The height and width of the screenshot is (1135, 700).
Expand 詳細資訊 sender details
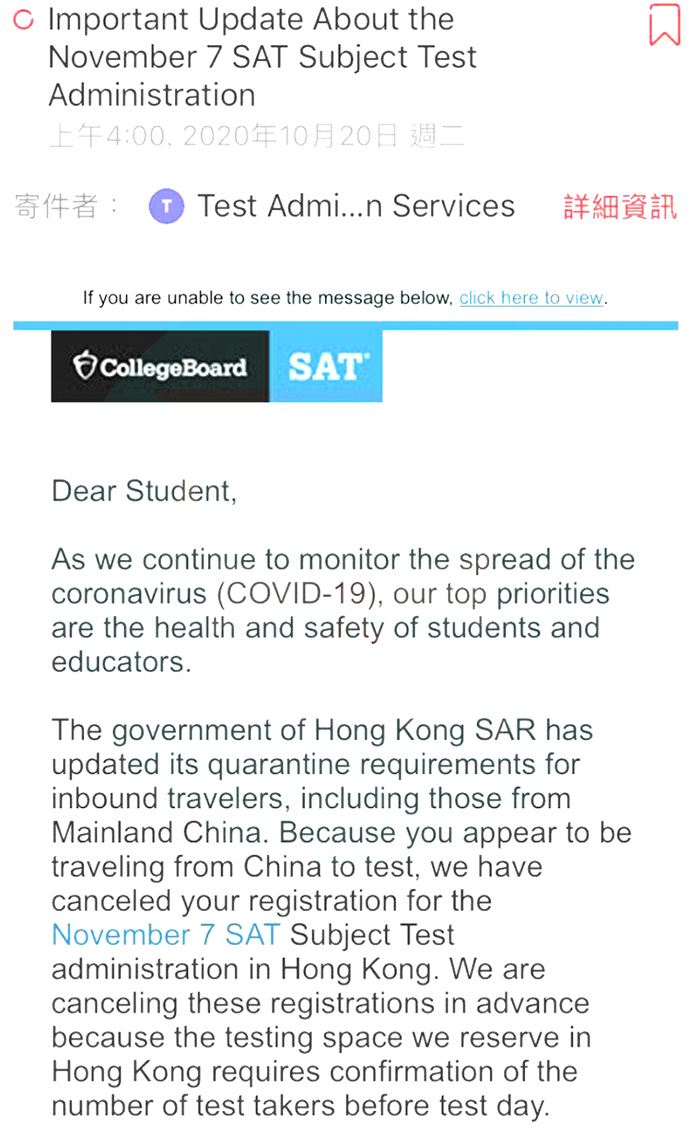620,207
